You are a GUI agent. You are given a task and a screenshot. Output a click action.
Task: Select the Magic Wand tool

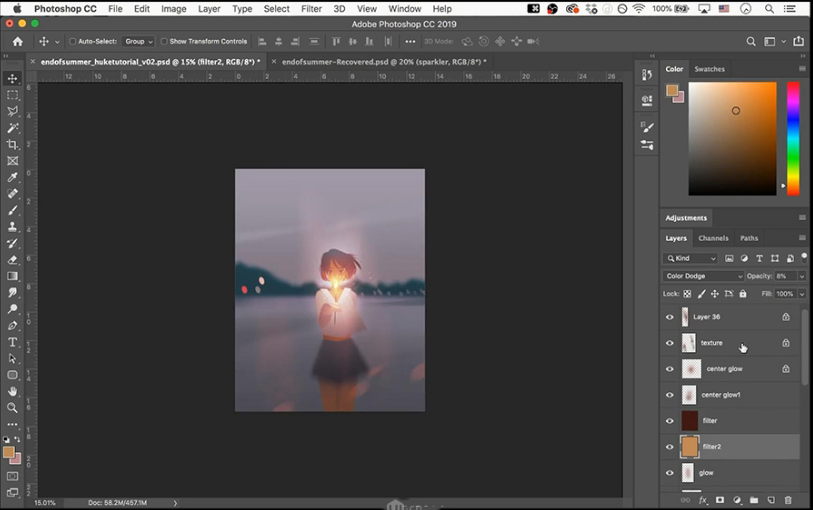pyautogui.click(x=13, y=128)
